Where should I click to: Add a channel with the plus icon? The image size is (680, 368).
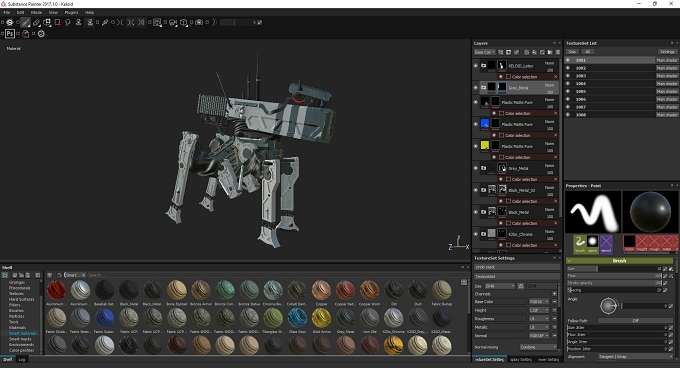point(554,294)
